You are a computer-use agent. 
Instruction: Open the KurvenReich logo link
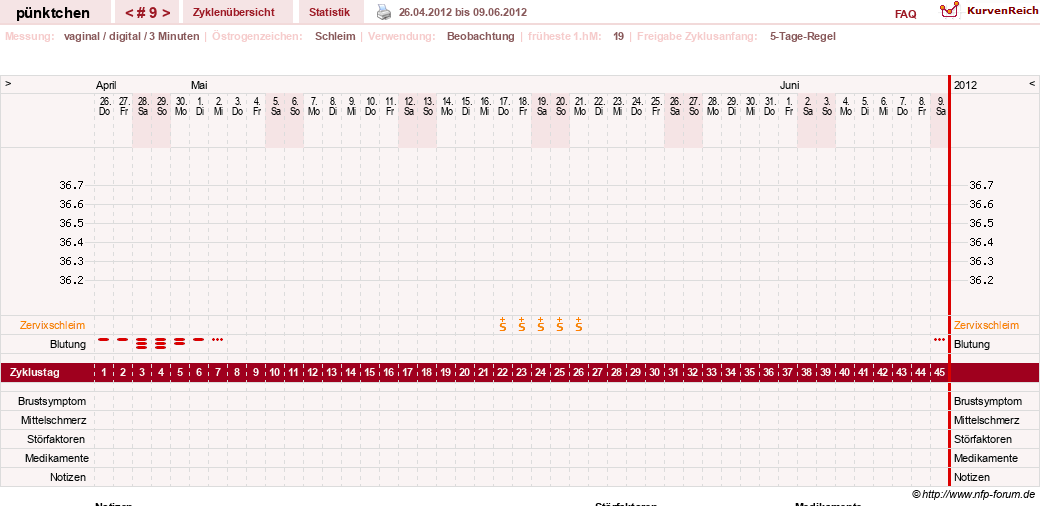pos(989,11)
